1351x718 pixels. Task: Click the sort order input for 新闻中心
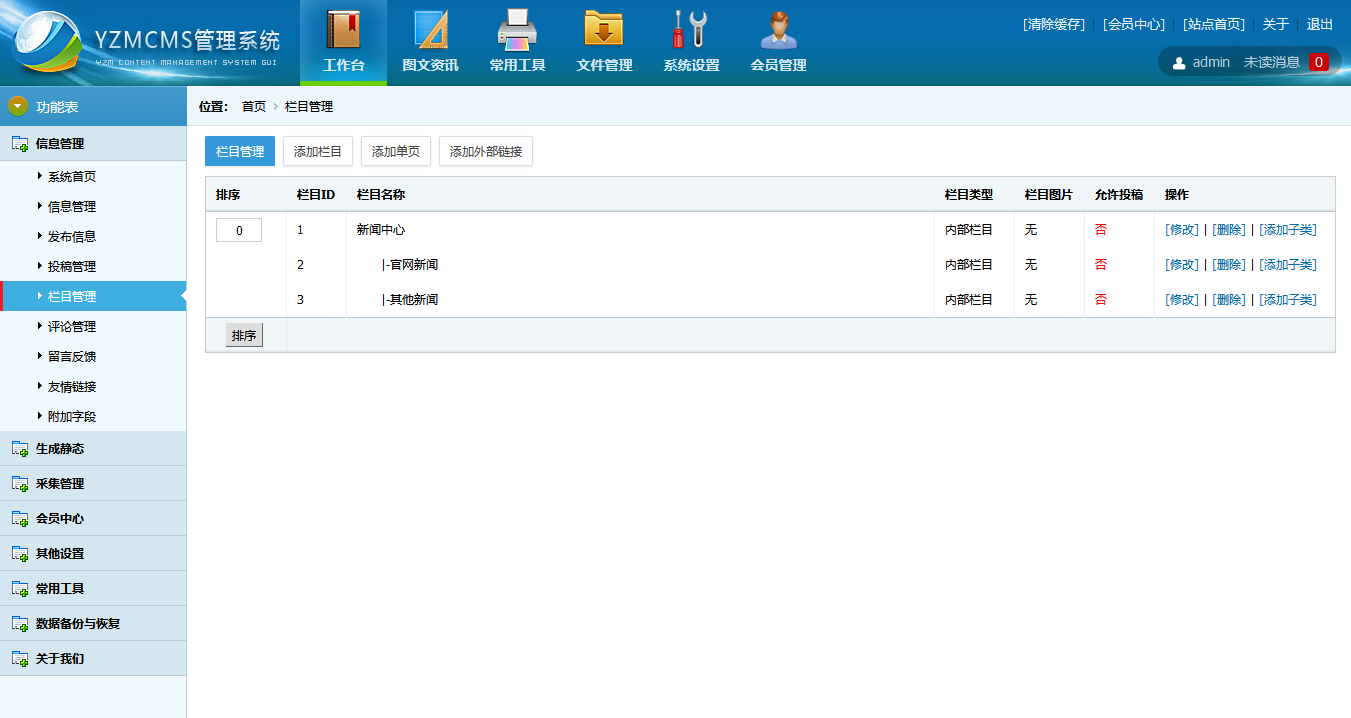[239, 230]
